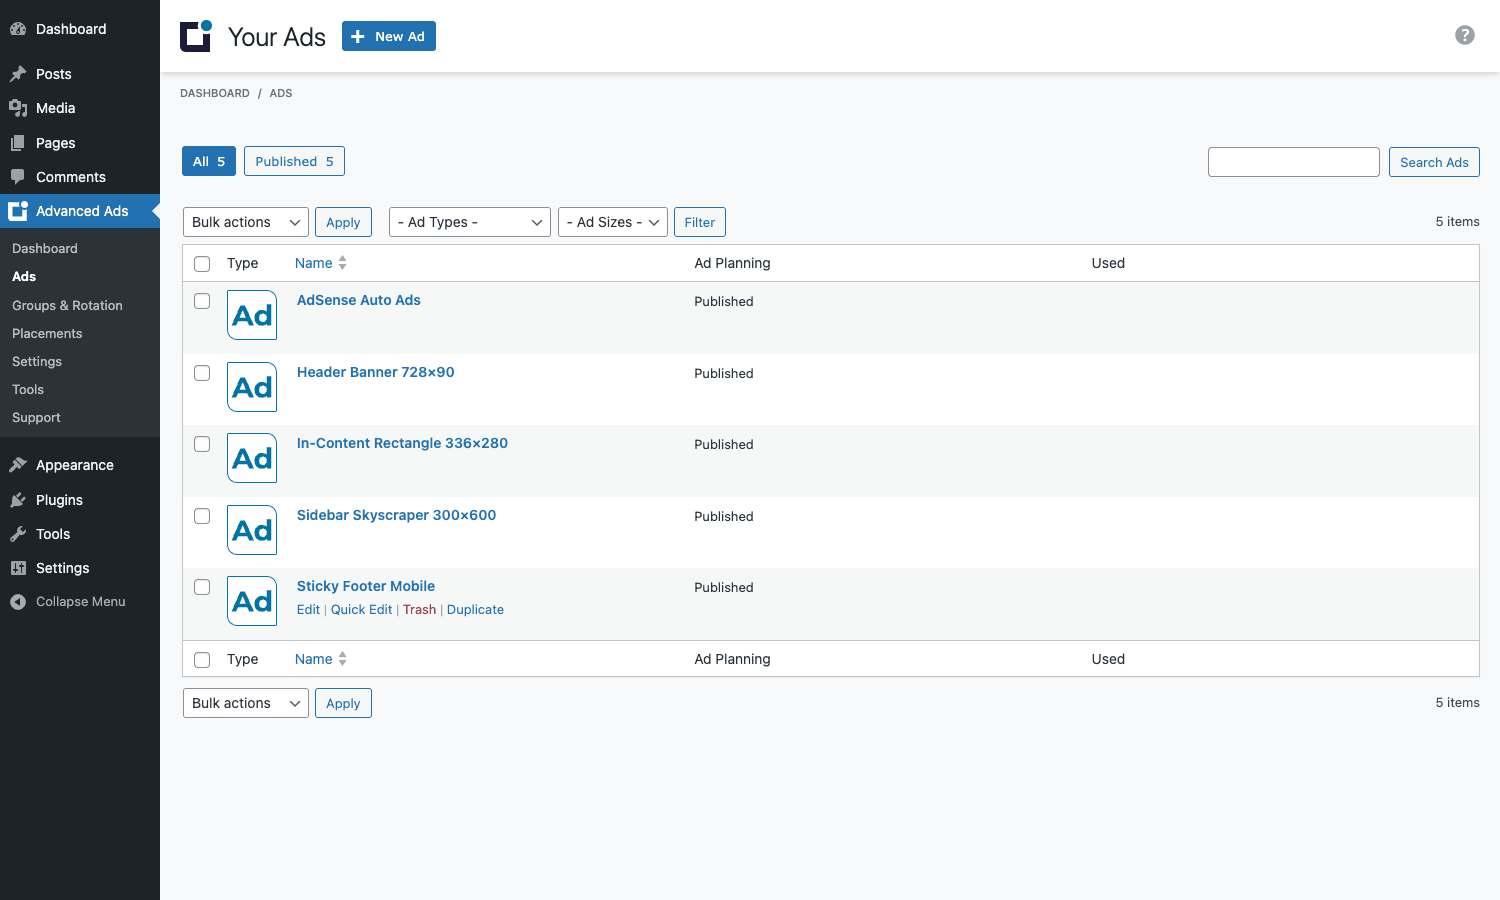The width and height of the screenshot is (1500, 900).
Task: Select the All 5 view tab
Action: (x=209, y=161)
